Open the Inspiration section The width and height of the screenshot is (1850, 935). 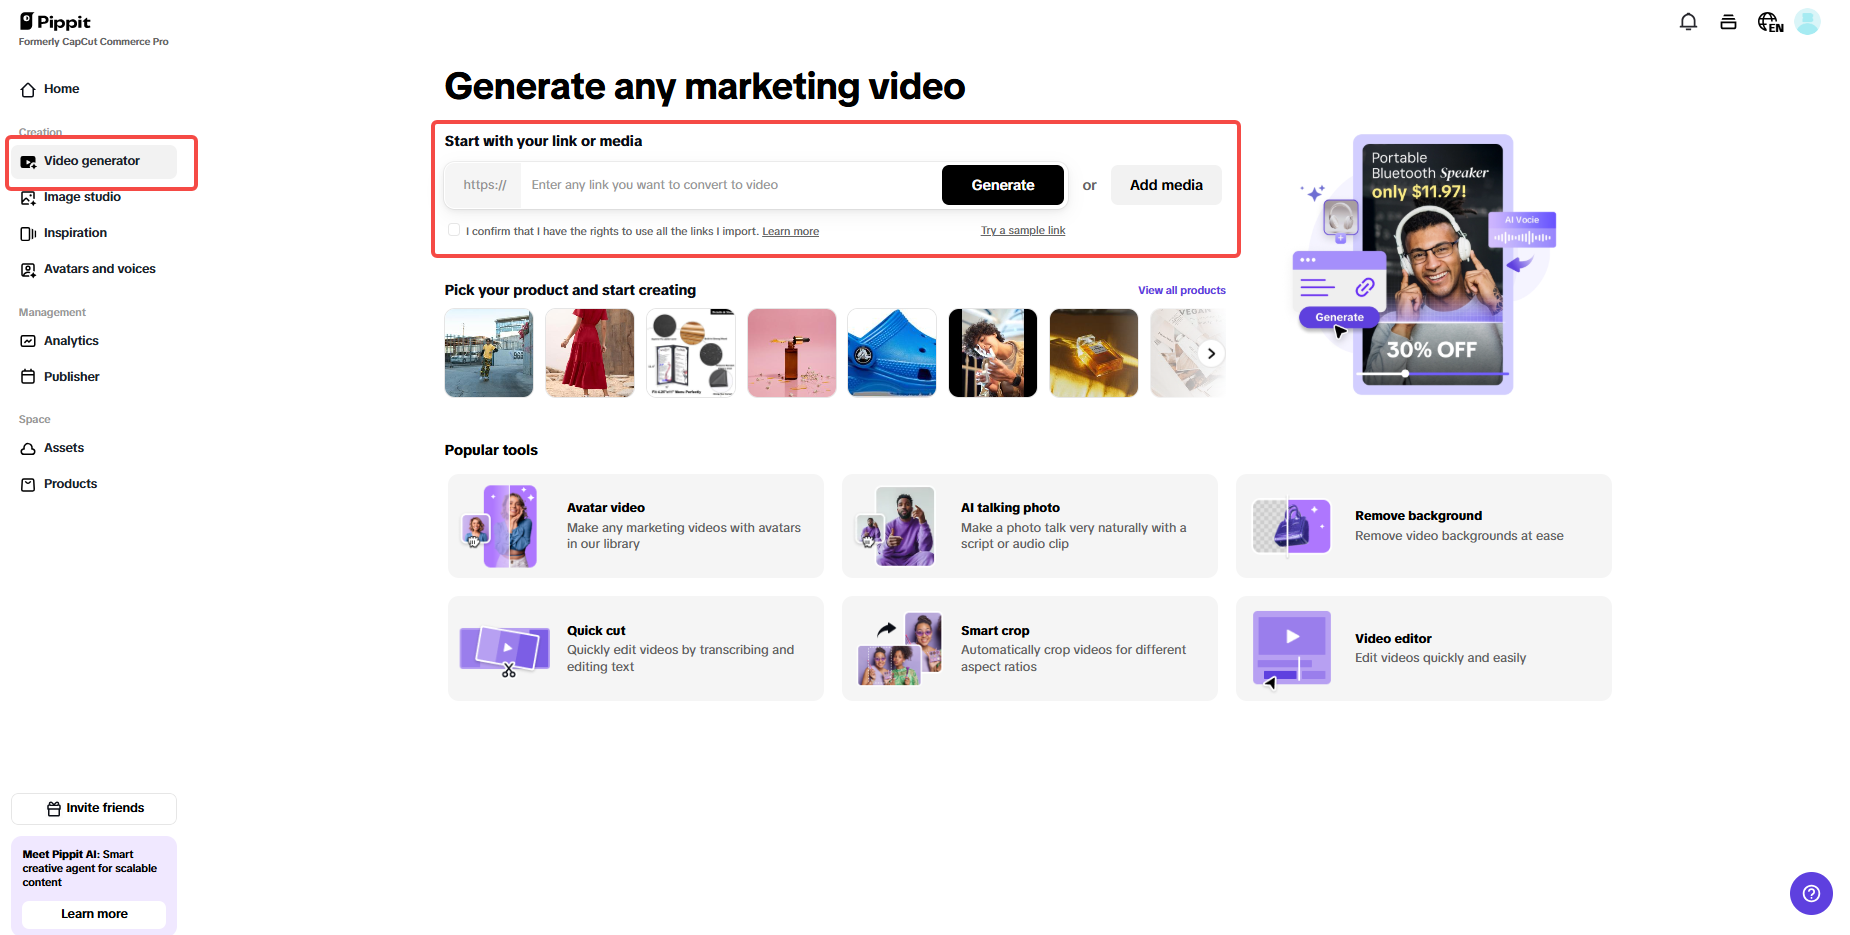tap(75, 232)
